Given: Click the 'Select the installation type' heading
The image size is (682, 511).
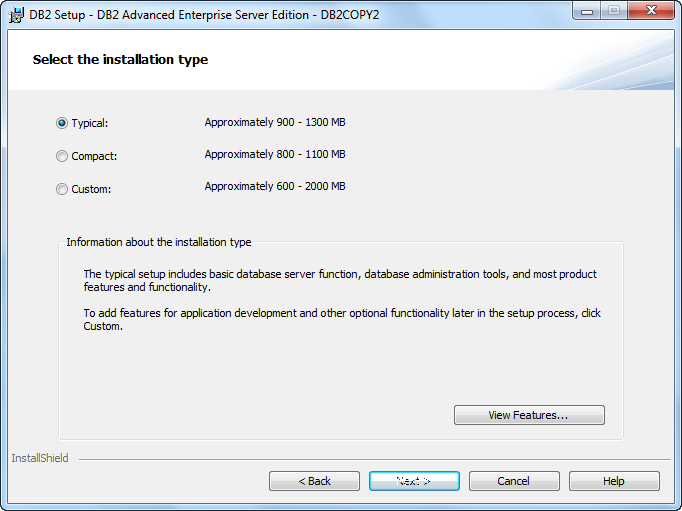Looking at the screenshot, I should tap(120, 60).
